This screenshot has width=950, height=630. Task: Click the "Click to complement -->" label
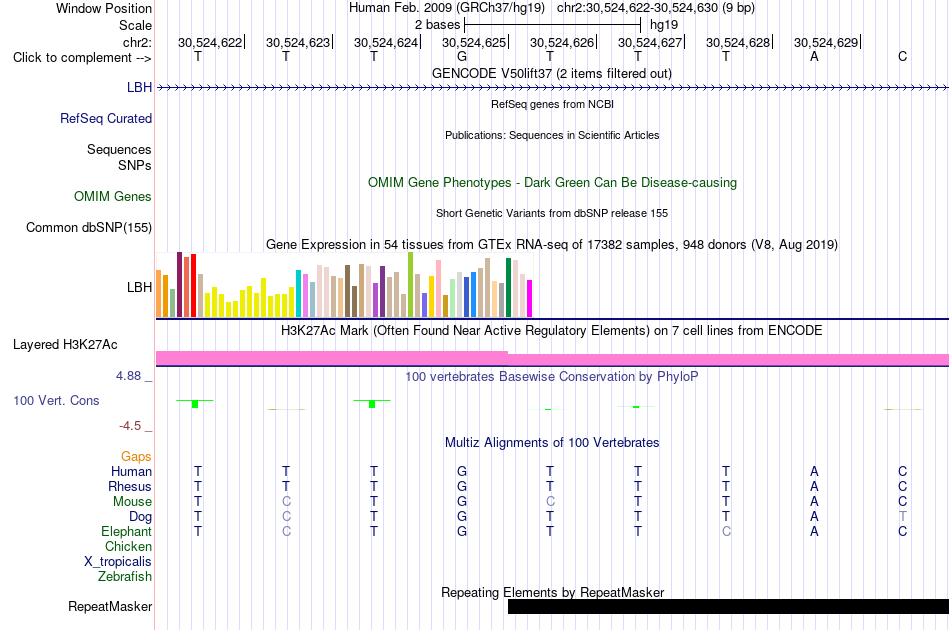(x=82, y=58)
